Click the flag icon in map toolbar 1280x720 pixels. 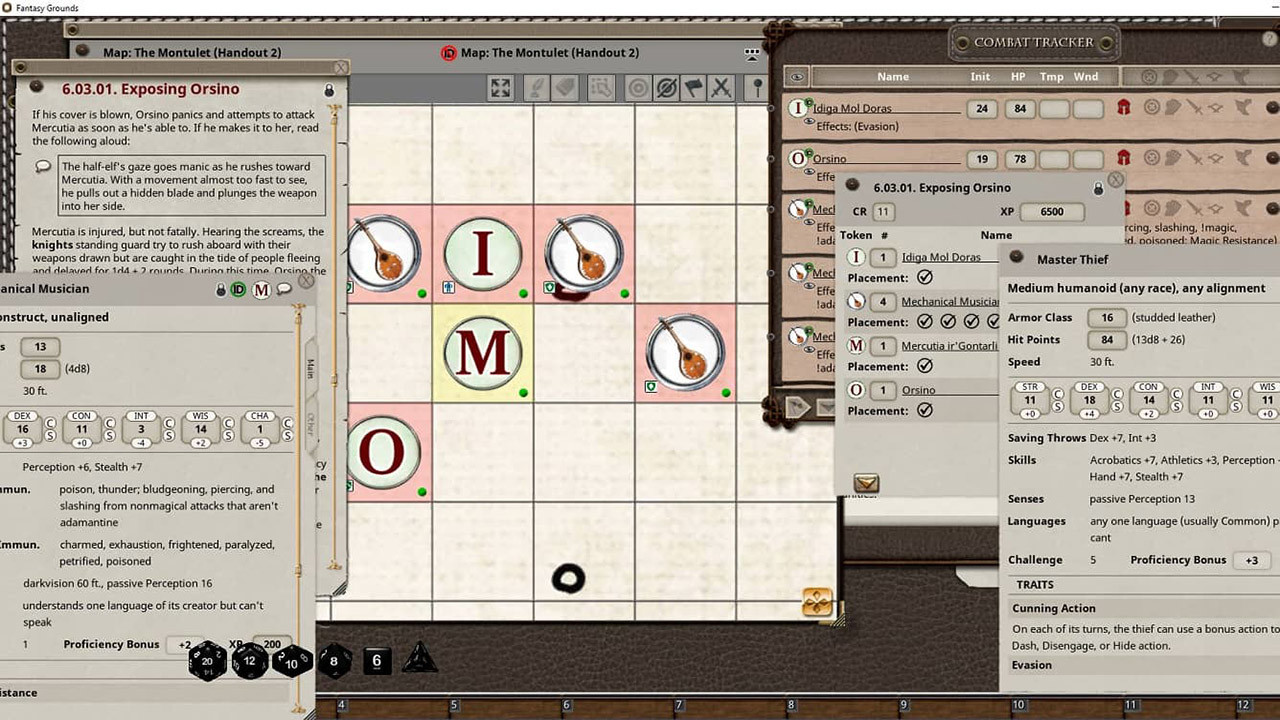(x=693, y=88)
